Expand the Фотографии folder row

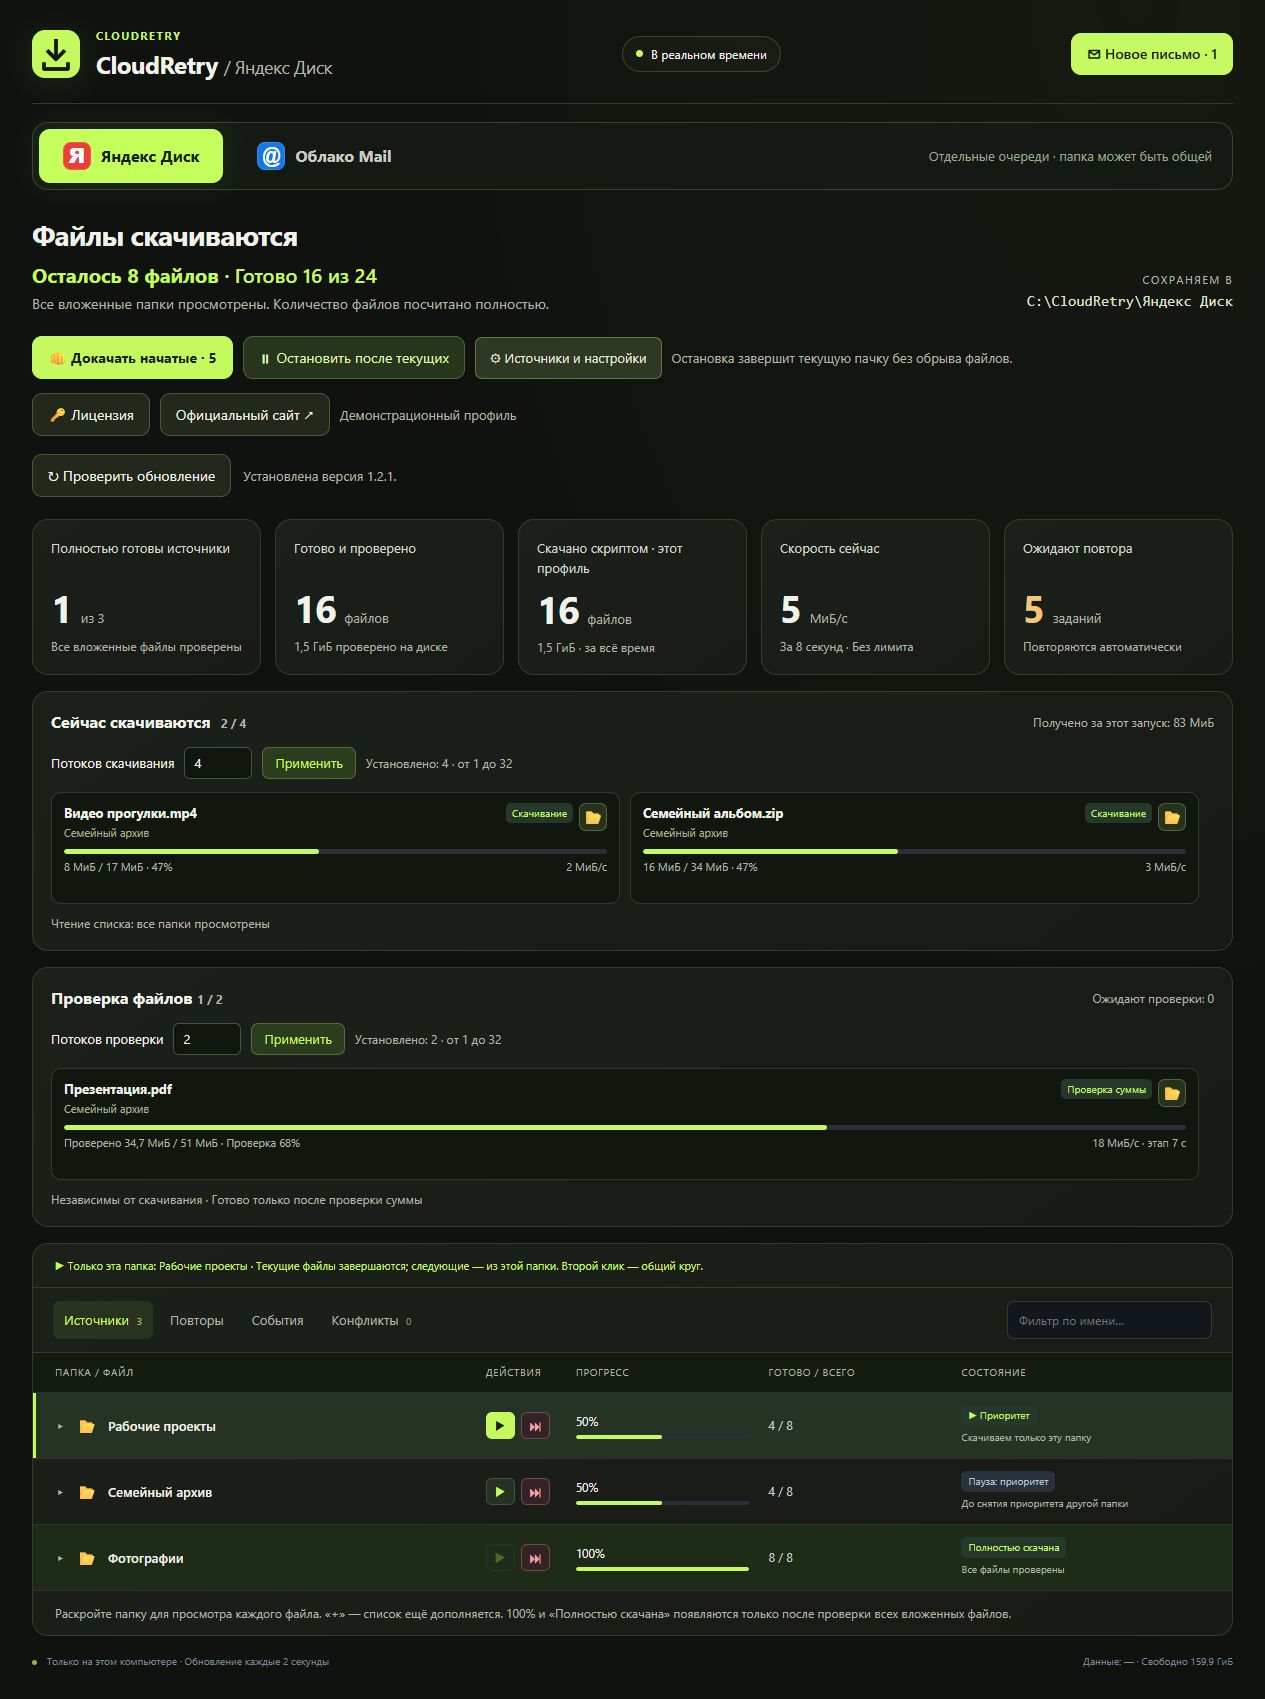click(60, 1559)
